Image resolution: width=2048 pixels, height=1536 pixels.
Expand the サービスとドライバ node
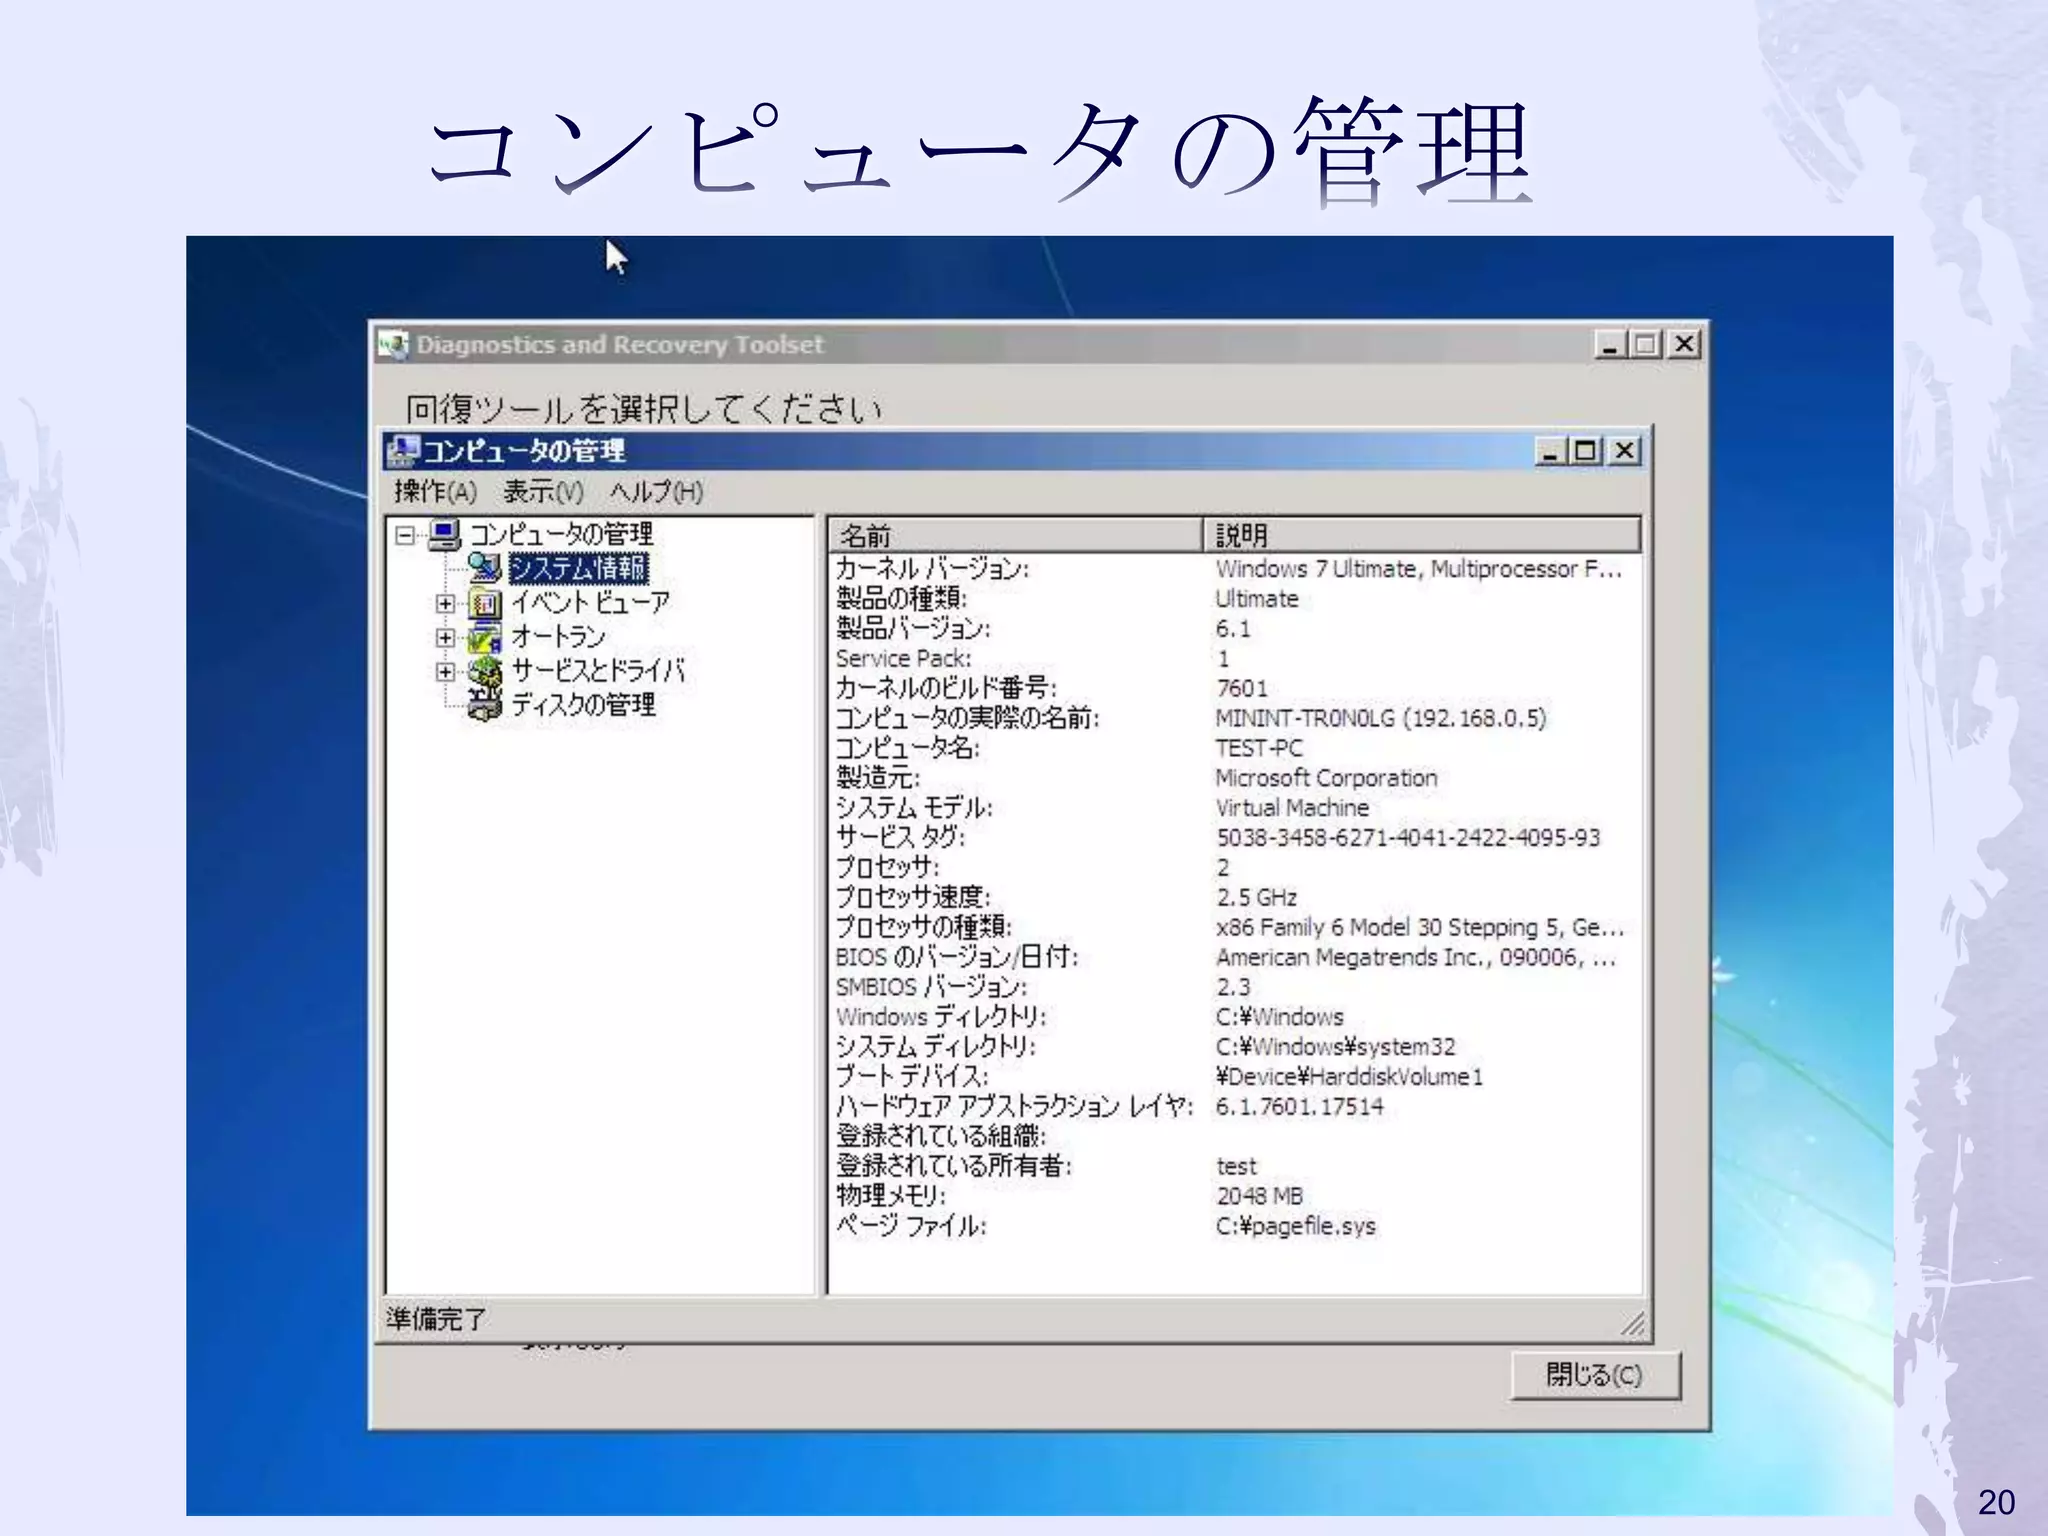point(445,671)
